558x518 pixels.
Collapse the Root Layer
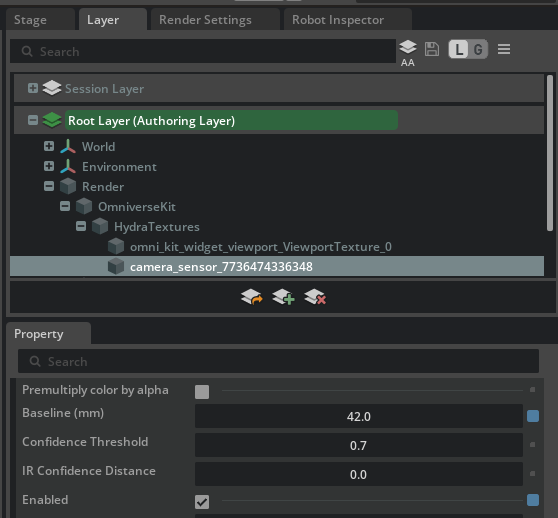(x=33, y=120)
